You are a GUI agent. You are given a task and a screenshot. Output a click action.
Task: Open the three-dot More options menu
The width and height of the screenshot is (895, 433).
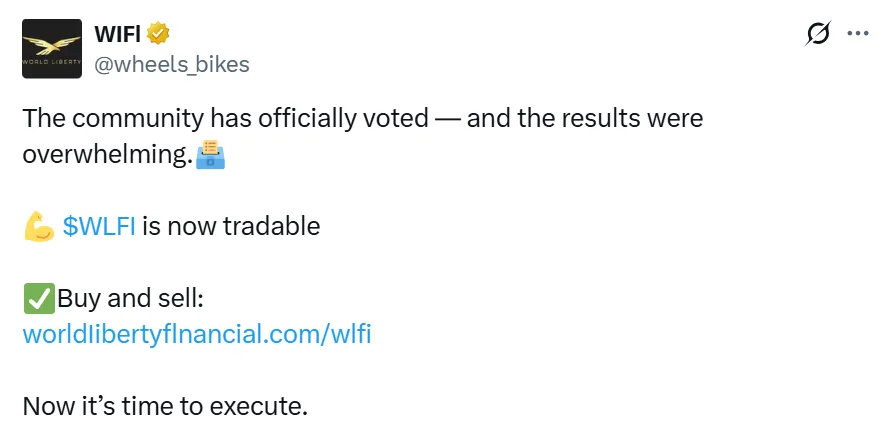pyautogui.click(x=858, y=33)
